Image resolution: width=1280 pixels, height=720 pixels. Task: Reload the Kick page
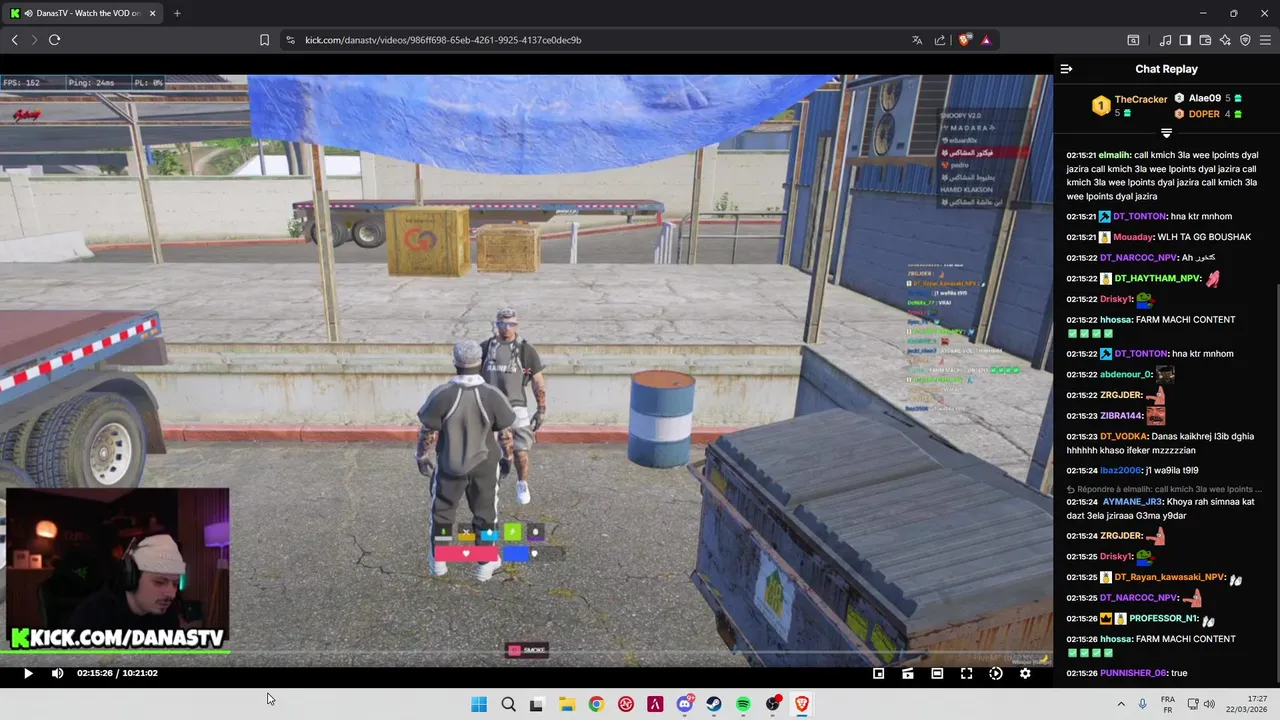(54, 40)
